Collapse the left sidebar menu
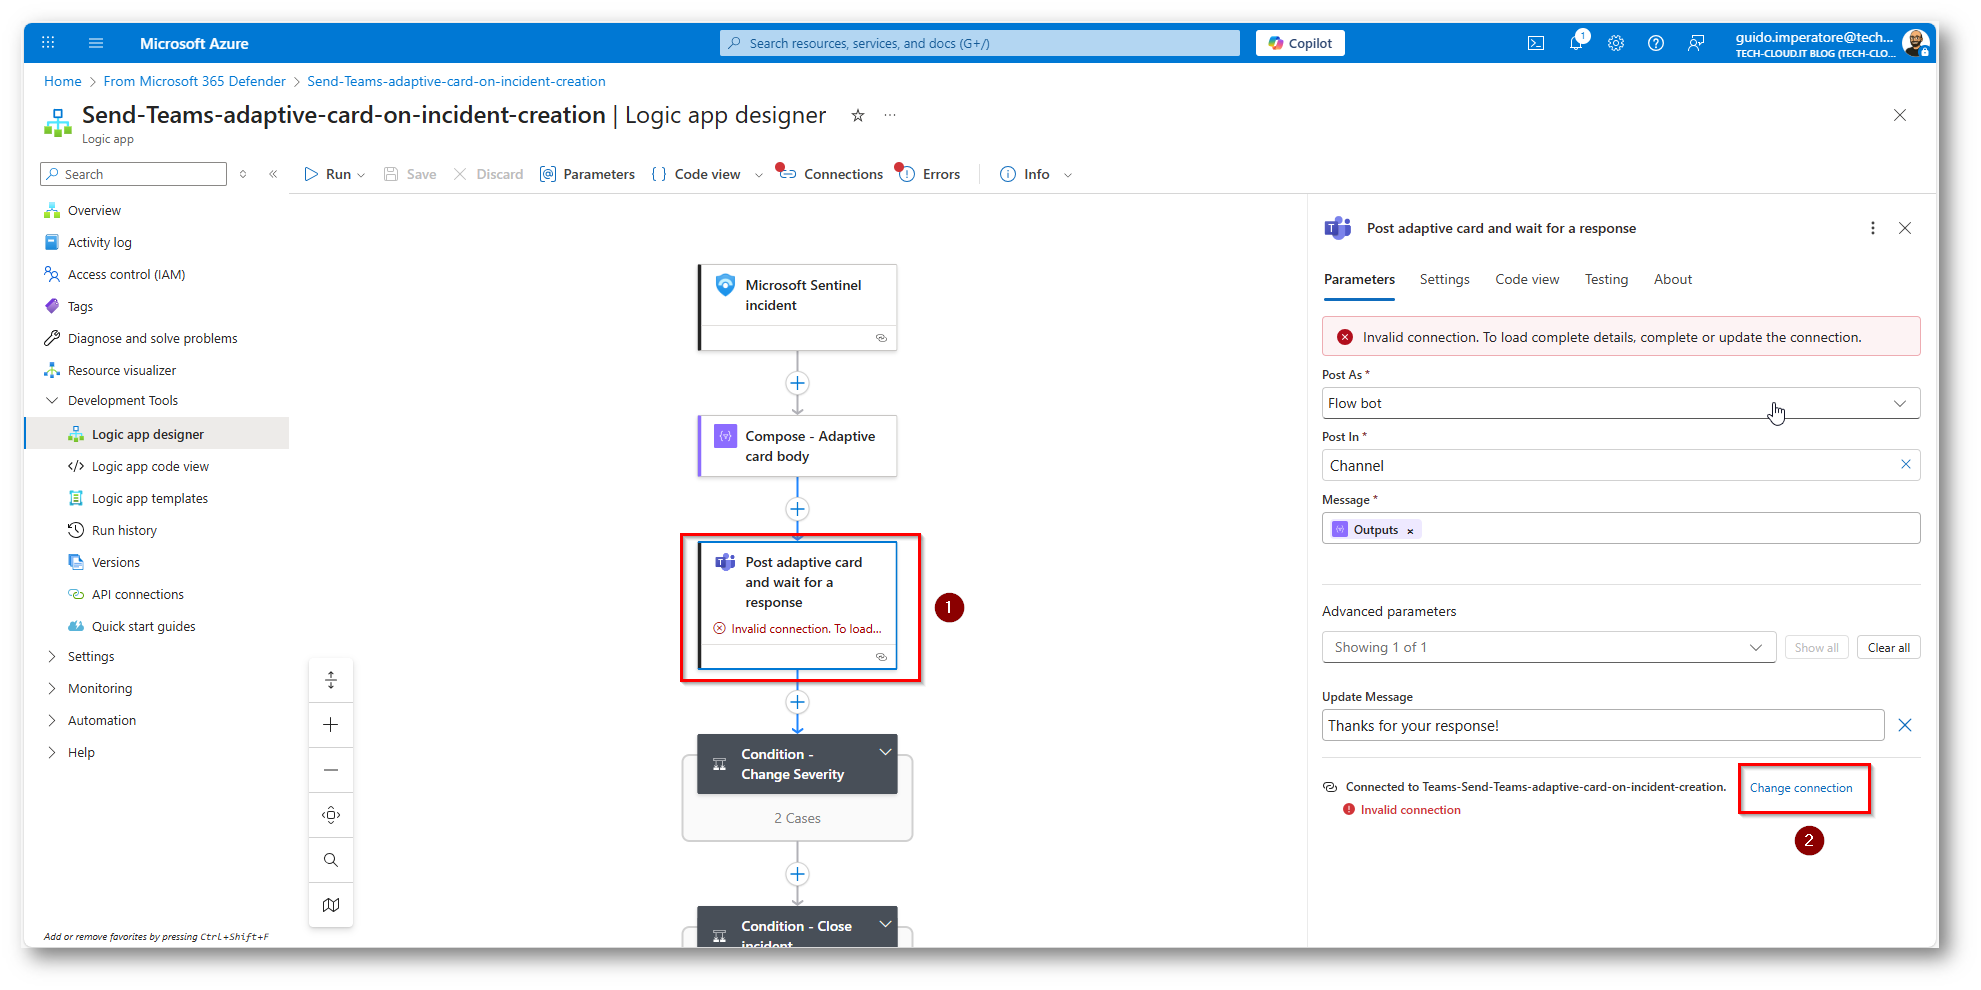The height and width of the screenshot is (990, 1981). [x=273, y=174]
